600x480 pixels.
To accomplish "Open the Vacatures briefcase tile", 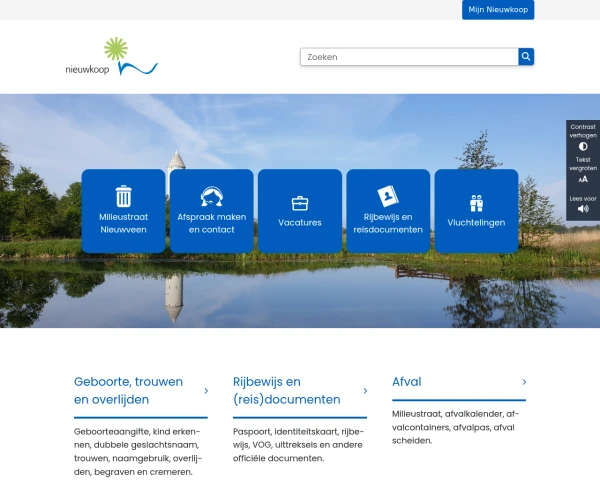I will tap(300, 211).
